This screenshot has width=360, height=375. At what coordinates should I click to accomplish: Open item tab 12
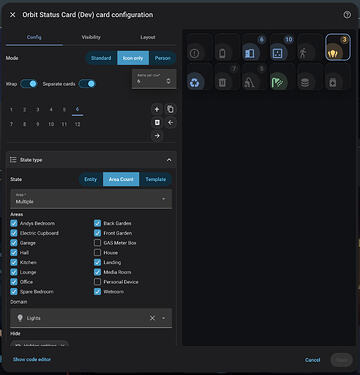pyautogui.click(x=77, y=124)
